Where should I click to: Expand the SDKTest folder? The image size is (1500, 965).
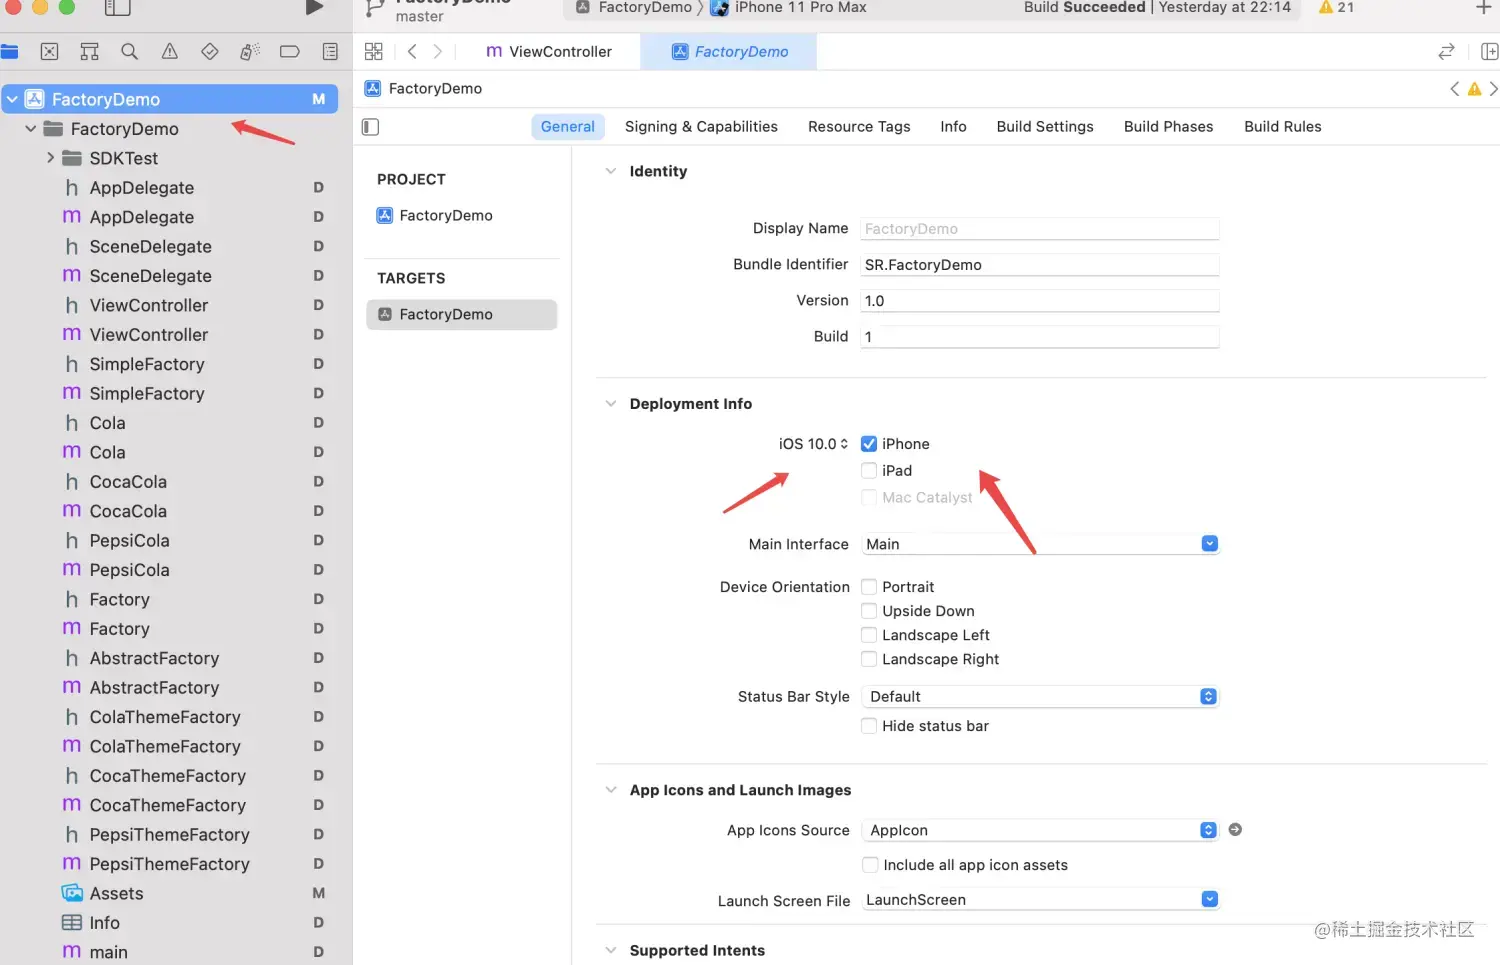point(50,158)
